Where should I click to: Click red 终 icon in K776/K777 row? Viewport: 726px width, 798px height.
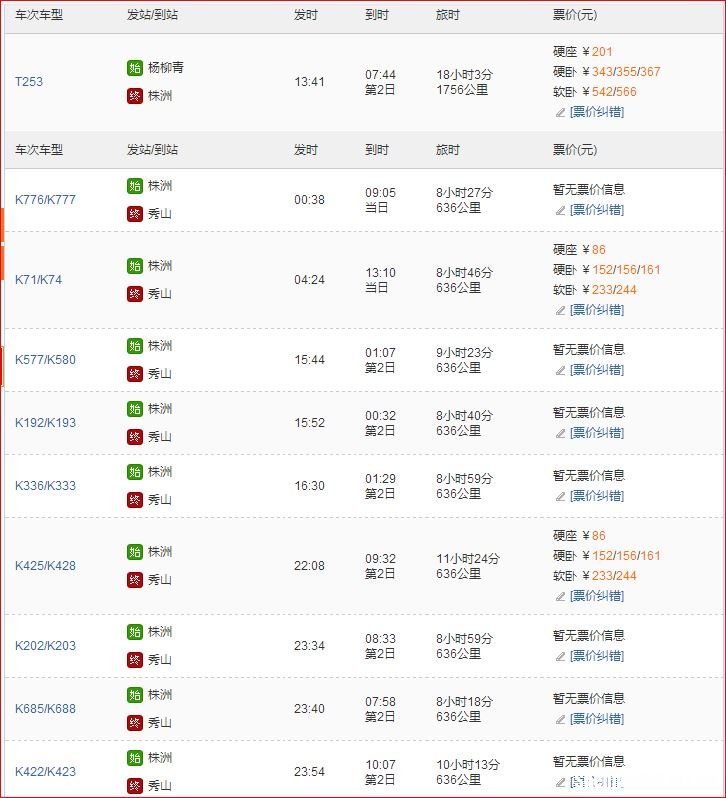pos(135,214)
